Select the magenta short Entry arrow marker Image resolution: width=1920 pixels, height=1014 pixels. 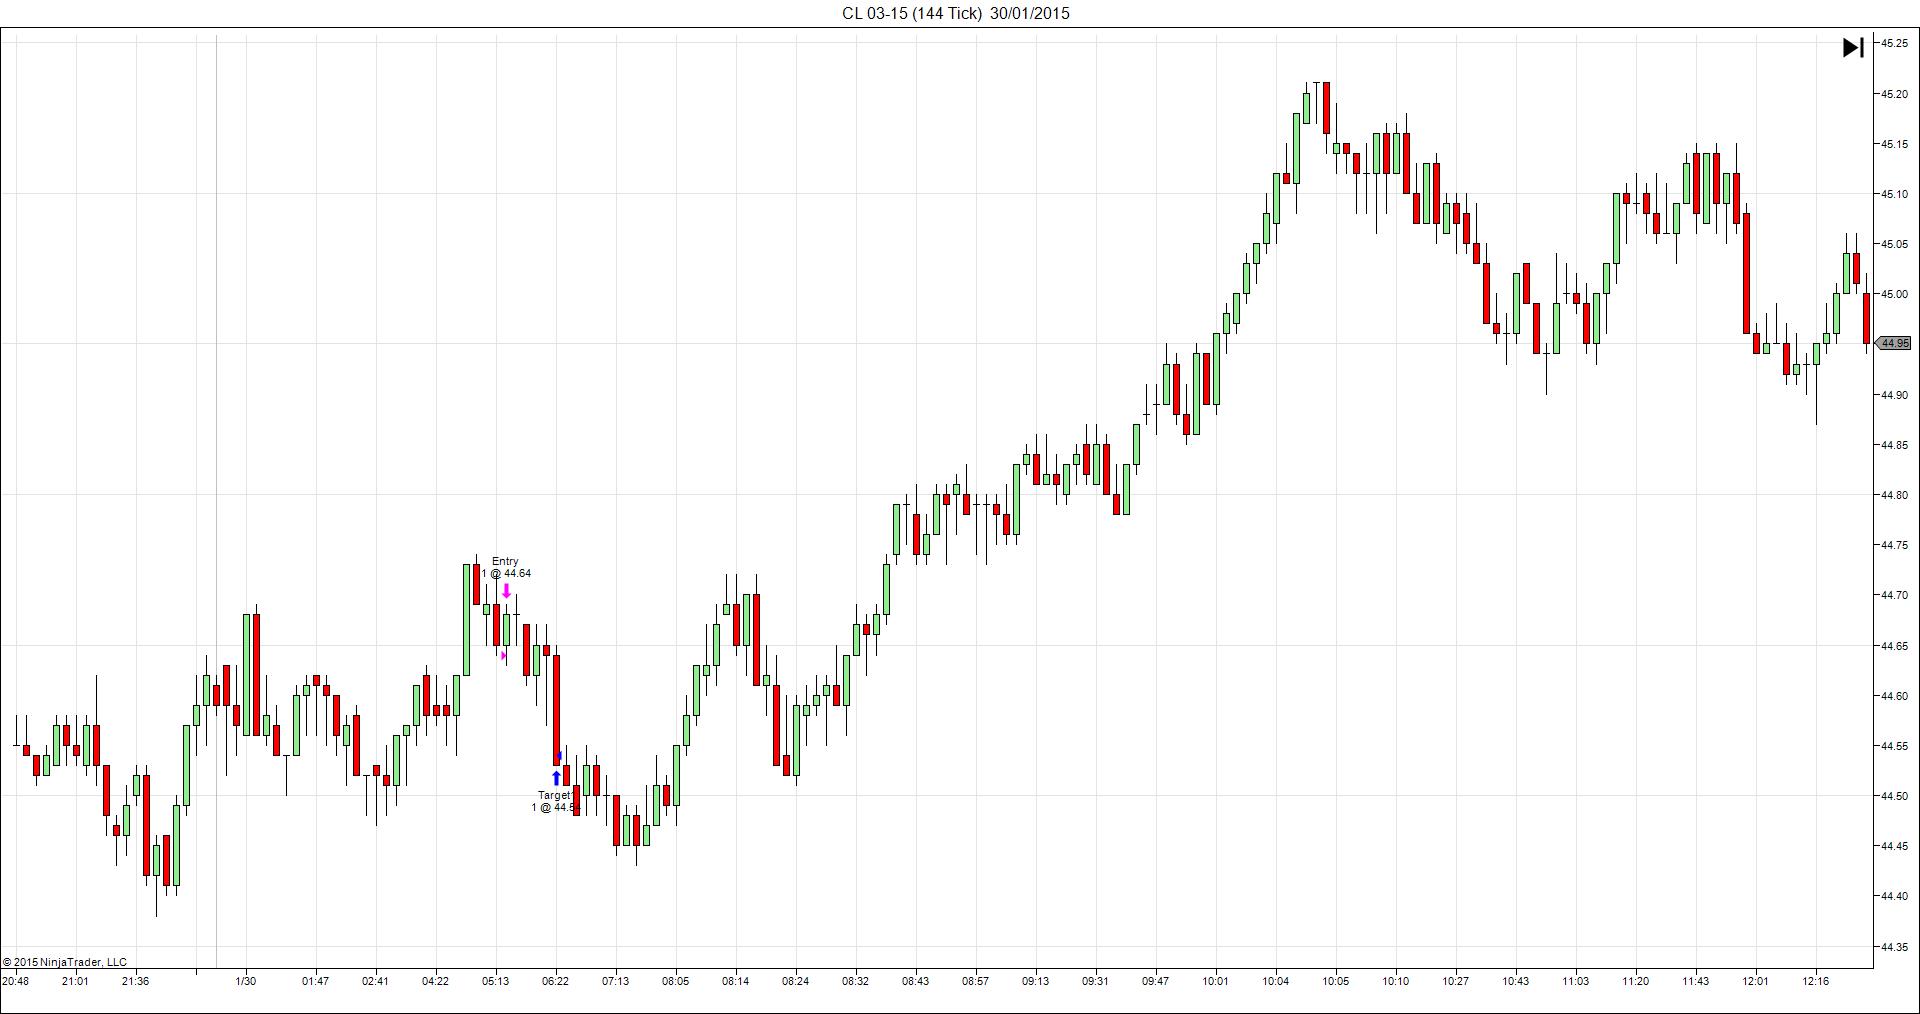506,591
